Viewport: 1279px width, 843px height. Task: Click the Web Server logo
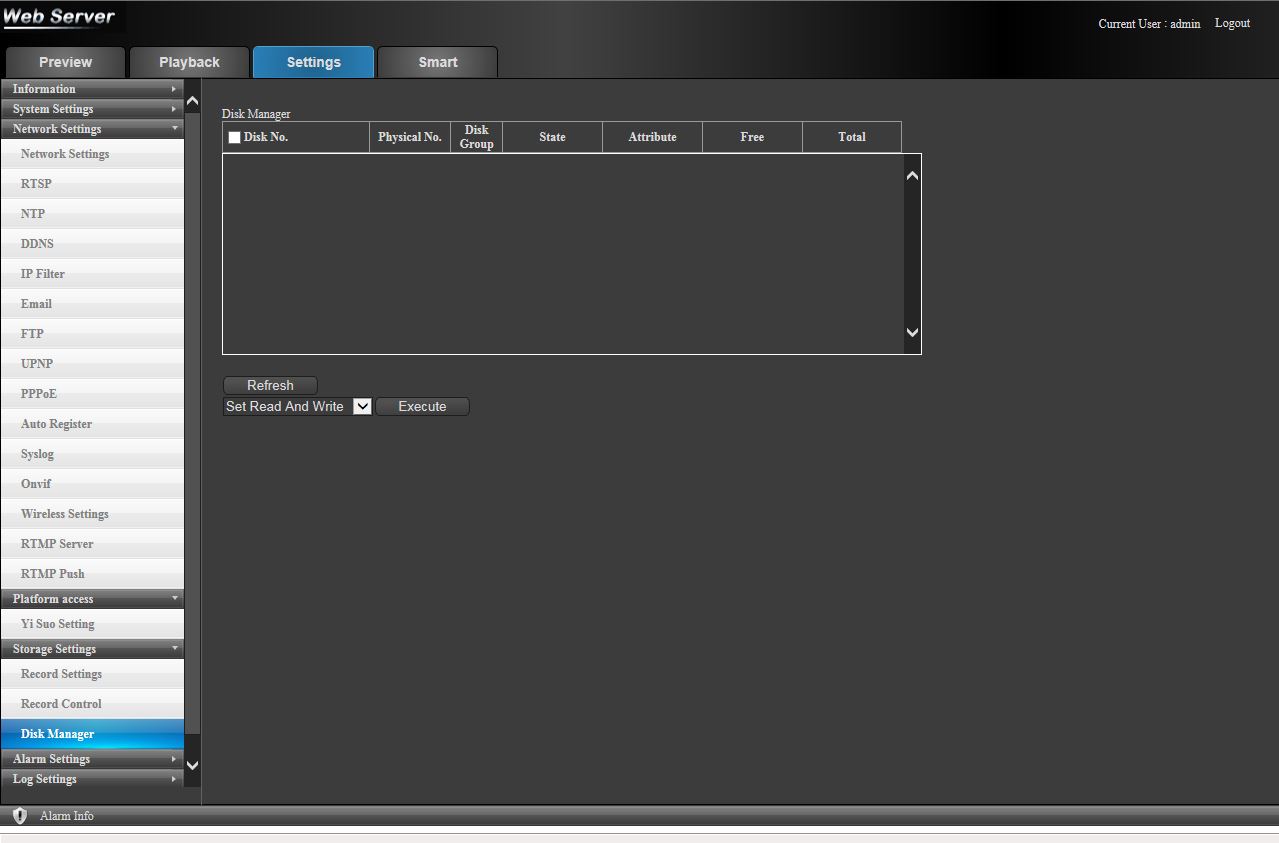pyautogui.click(x=59, y=17)
